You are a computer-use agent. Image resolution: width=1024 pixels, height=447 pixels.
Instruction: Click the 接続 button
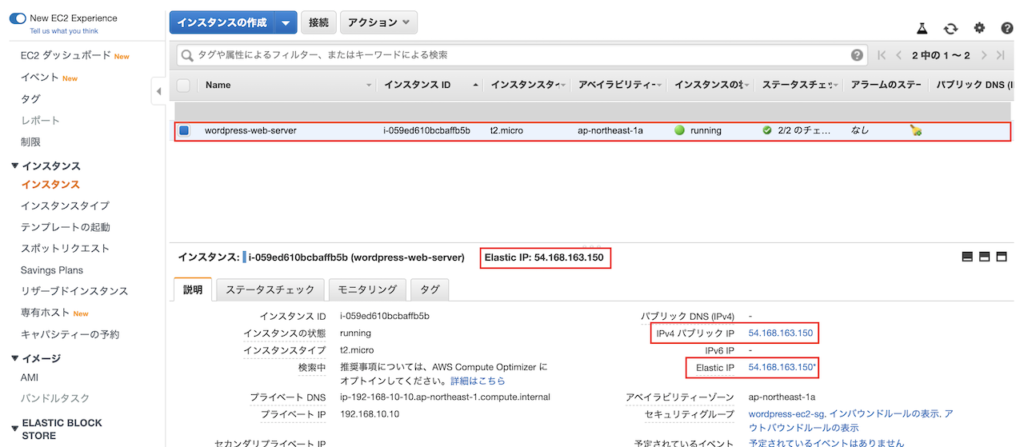pyautogui.click(x=318, y=23)
